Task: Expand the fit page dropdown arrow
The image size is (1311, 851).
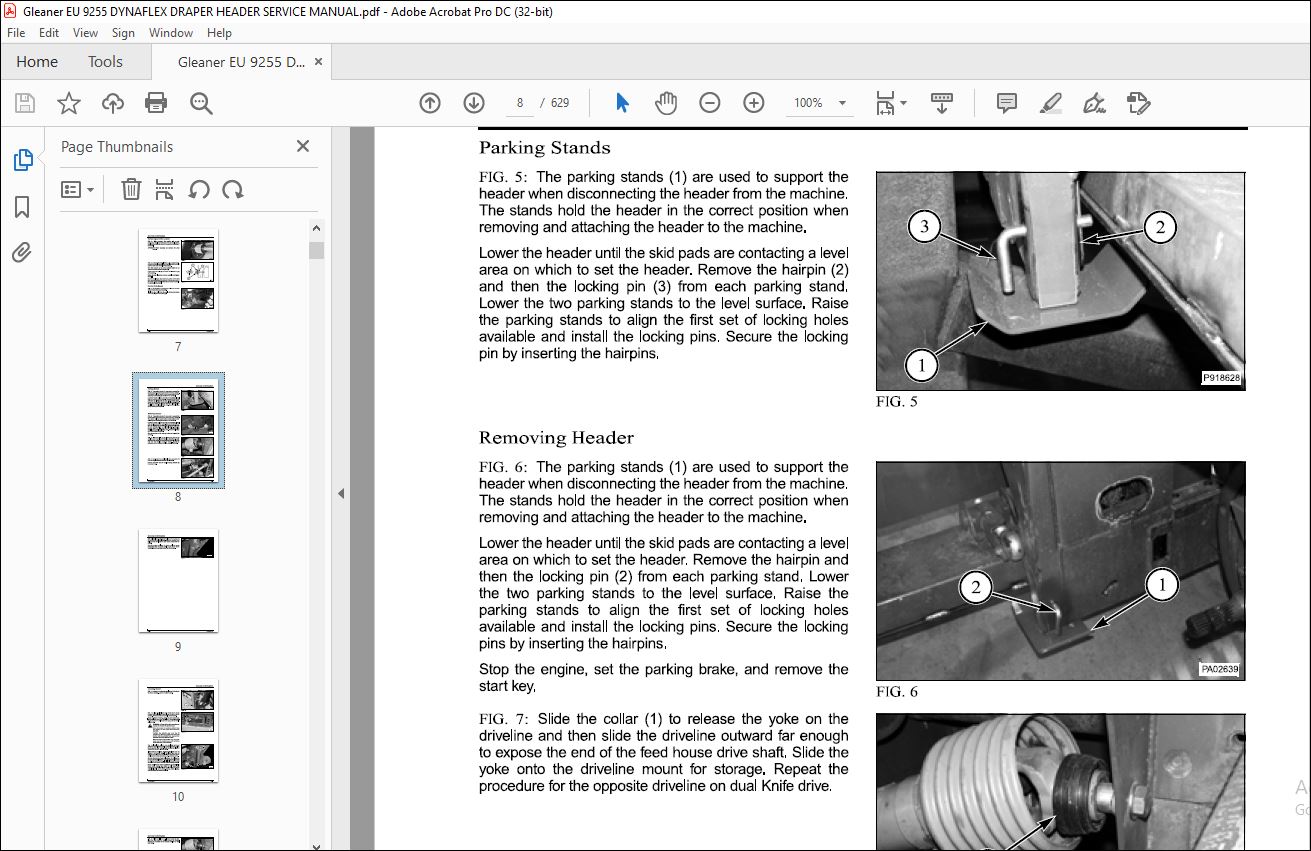Action: coord(904,103)
